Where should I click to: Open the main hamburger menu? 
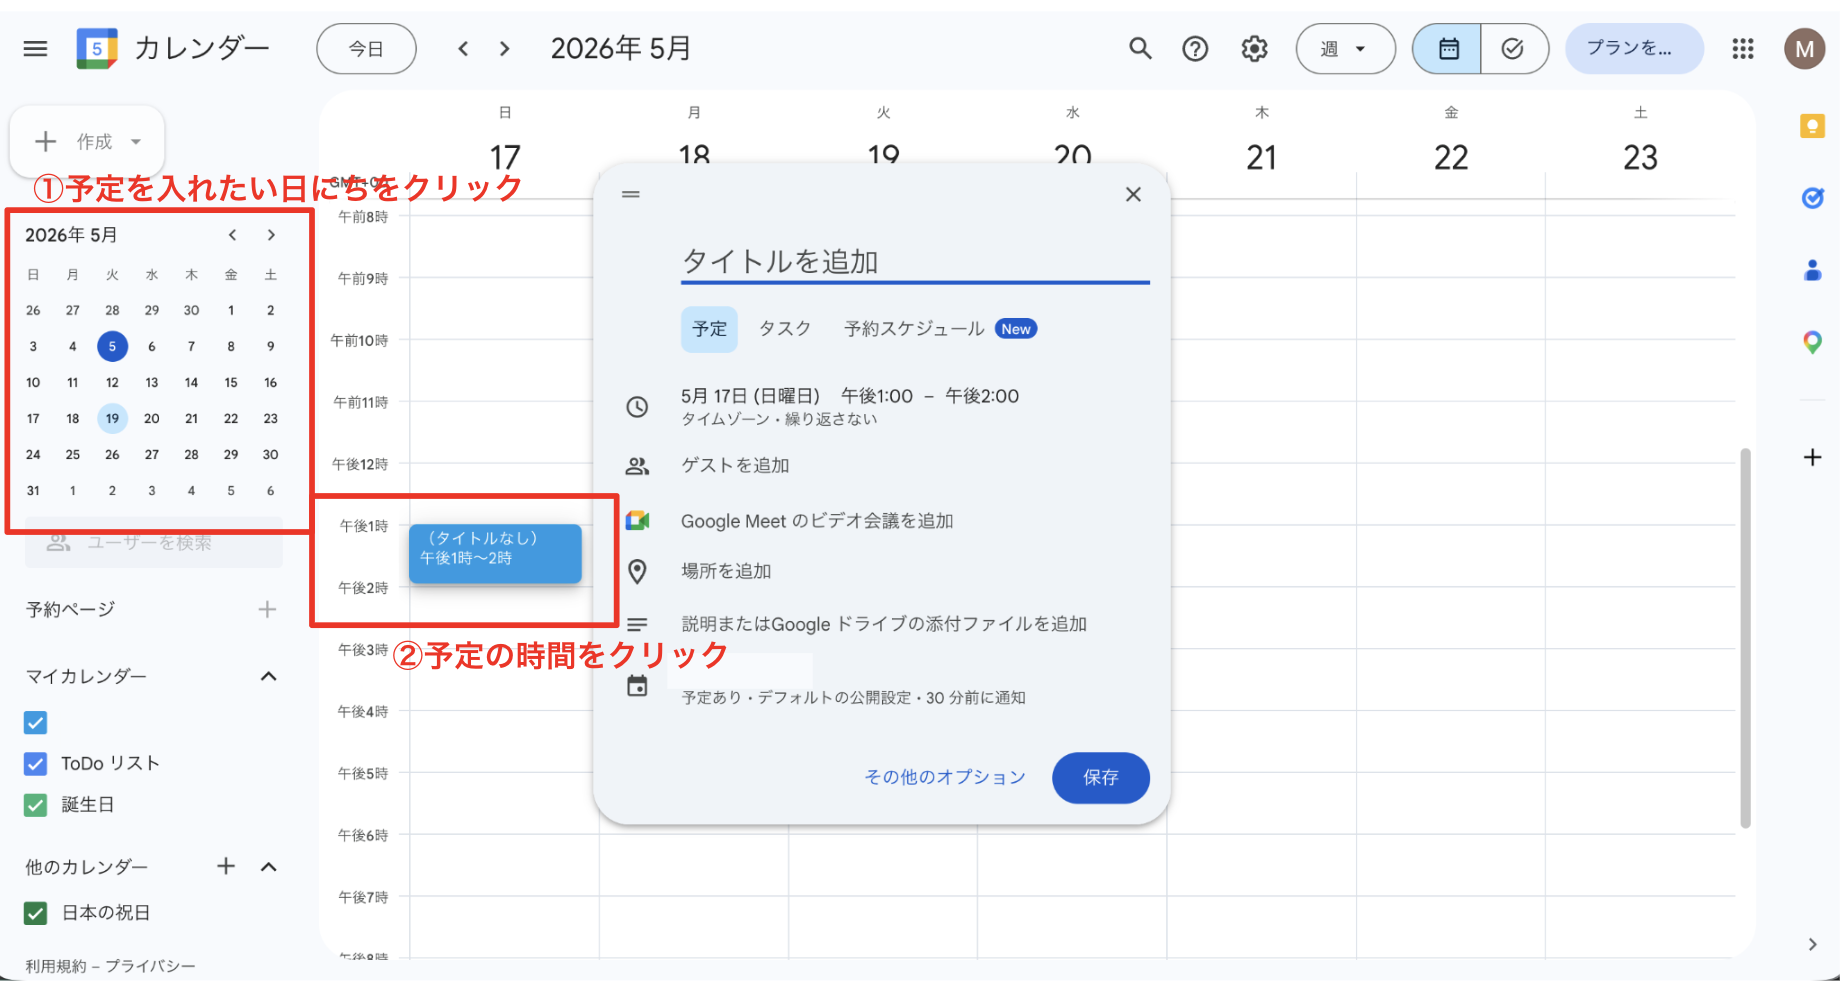[35, 48]
